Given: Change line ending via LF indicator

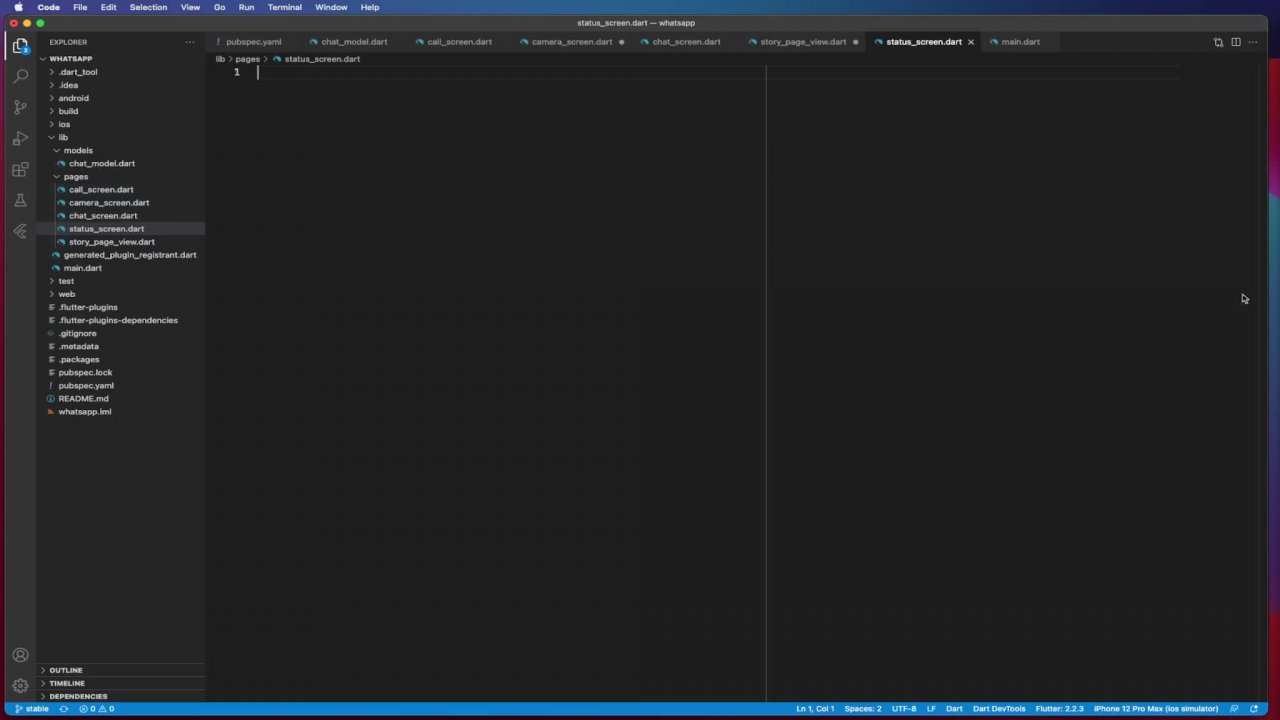Looking at the screenshot, I should [931, 709].
